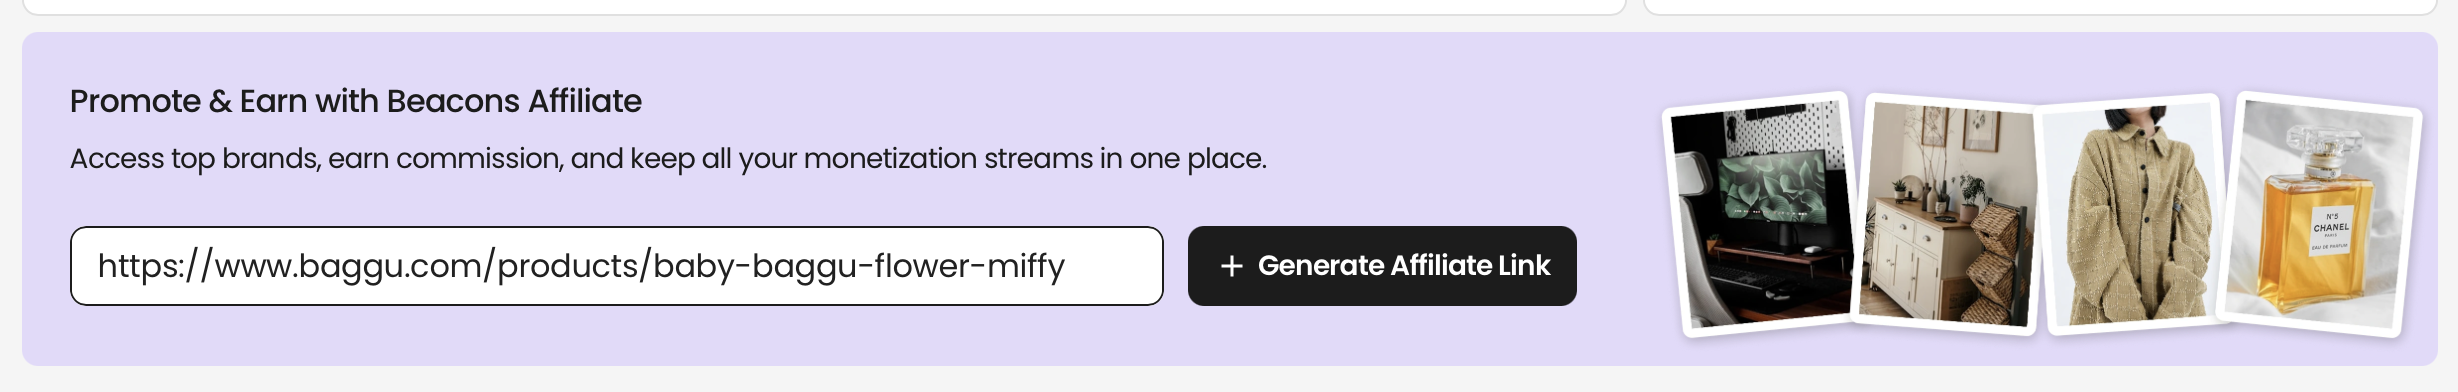Open the cream cabinet product thumbnail
Image resolution: width=2458 pixels, height=392 pixels.
(1947, 213)
